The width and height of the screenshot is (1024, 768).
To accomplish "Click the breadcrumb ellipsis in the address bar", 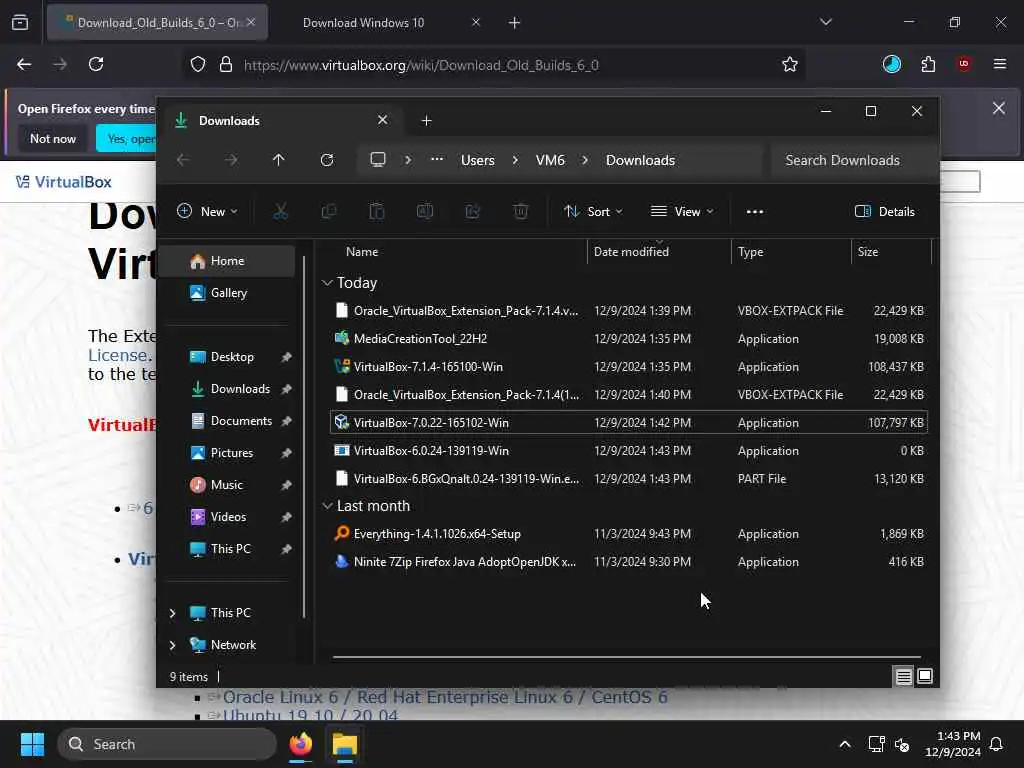I will click(x=437, y=160).
